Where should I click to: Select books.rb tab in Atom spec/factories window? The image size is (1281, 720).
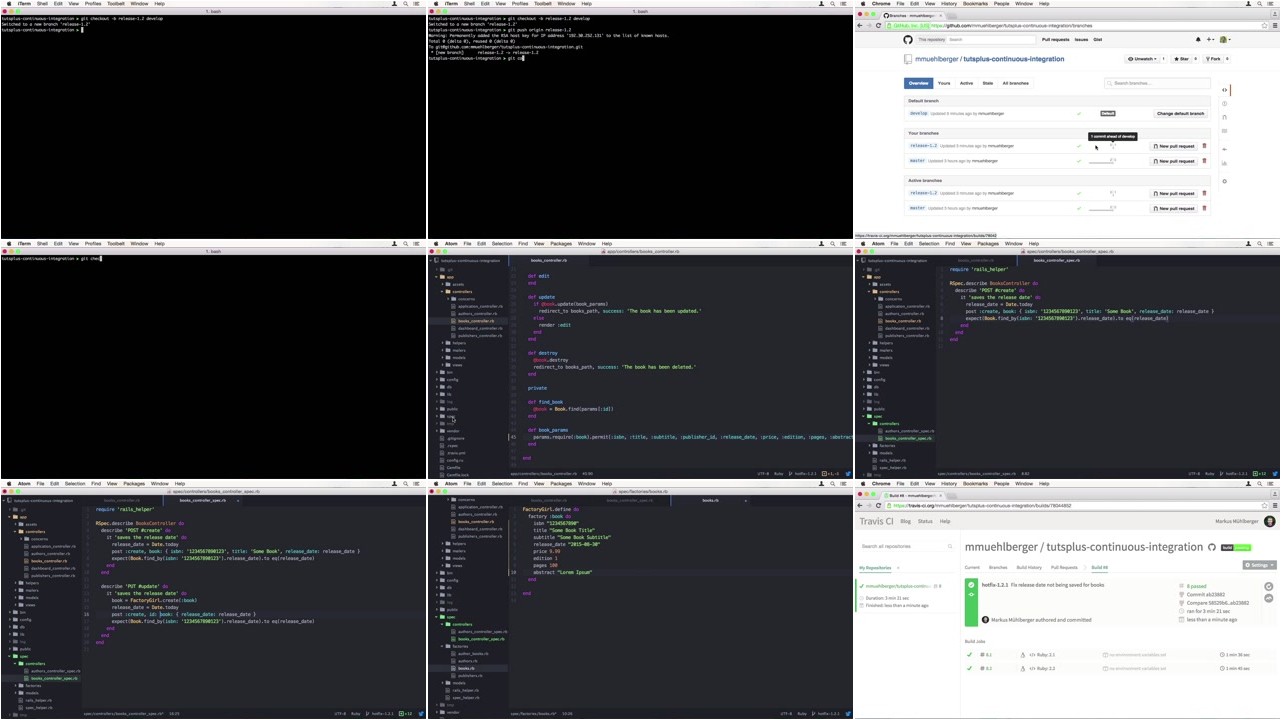[x=709, y=500]
